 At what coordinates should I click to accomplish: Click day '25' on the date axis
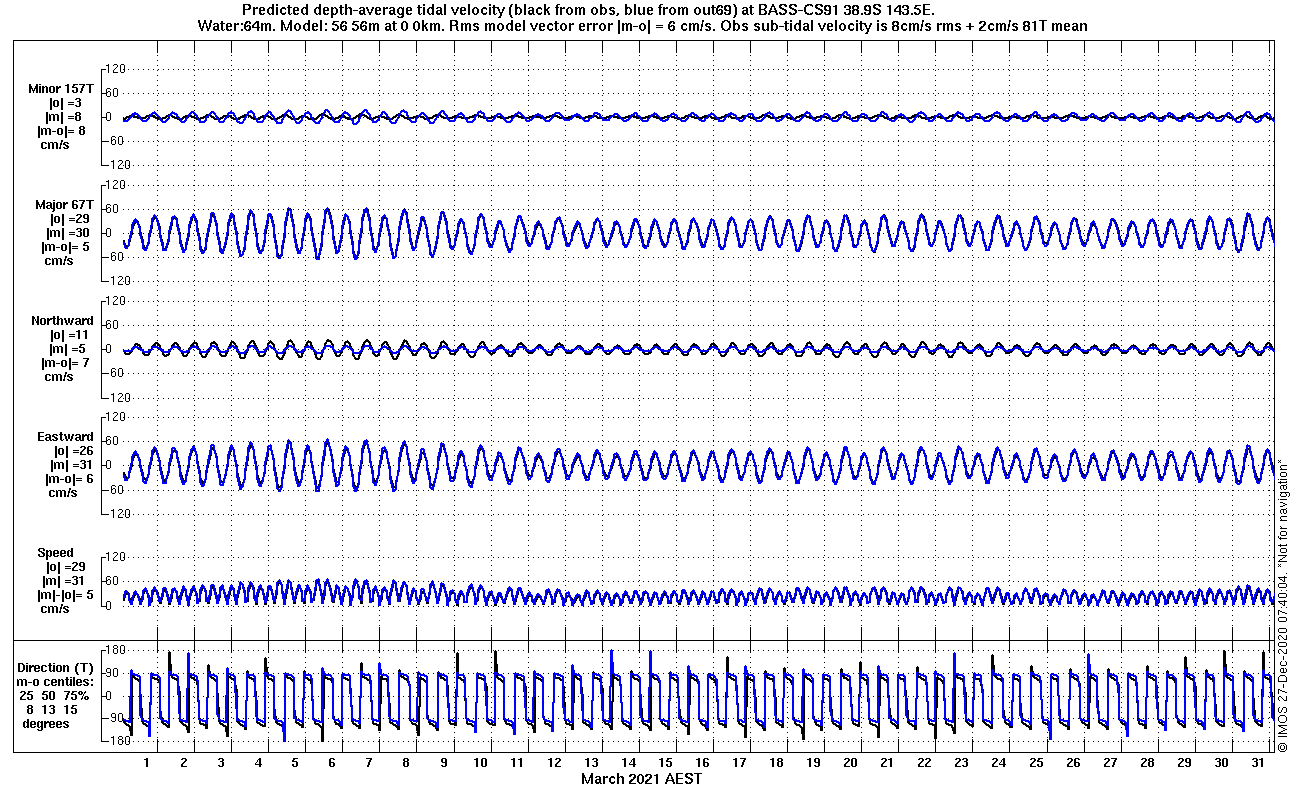pyautogui.click(x=1036, y=763)
